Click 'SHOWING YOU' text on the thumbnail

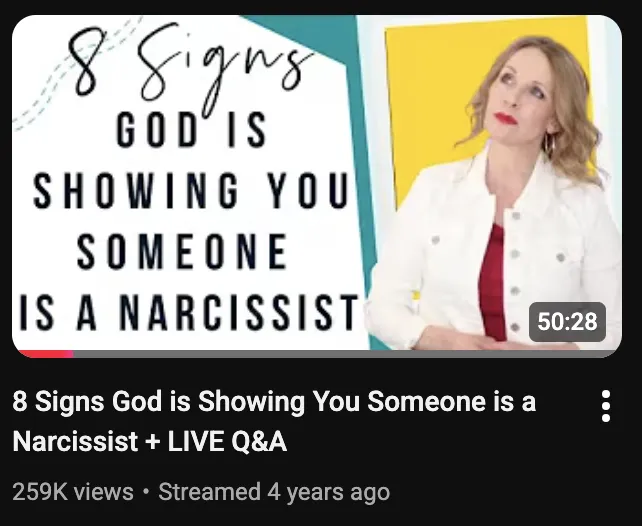pyautogui.click(x=190, y=190)
